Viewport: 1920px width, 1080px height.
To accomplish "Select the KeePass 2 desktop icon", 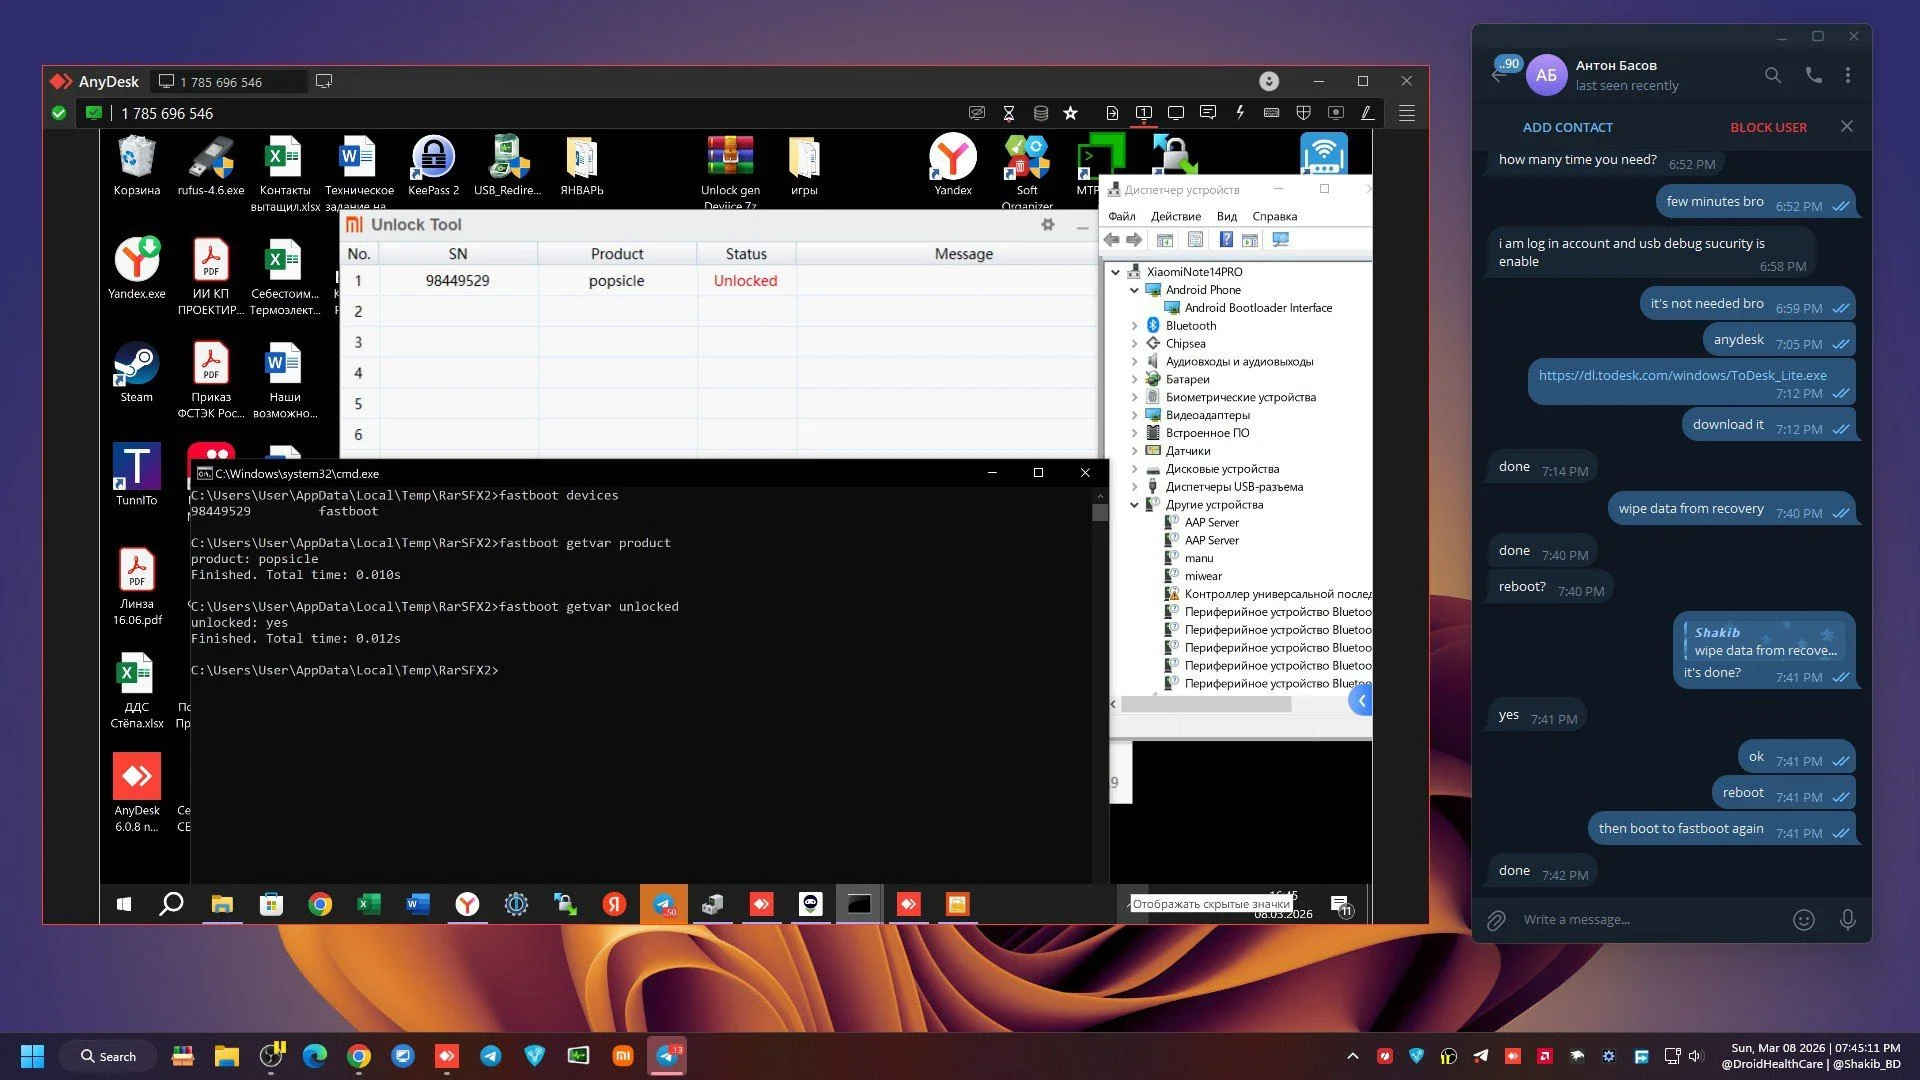I will click(x=433, y=167).
